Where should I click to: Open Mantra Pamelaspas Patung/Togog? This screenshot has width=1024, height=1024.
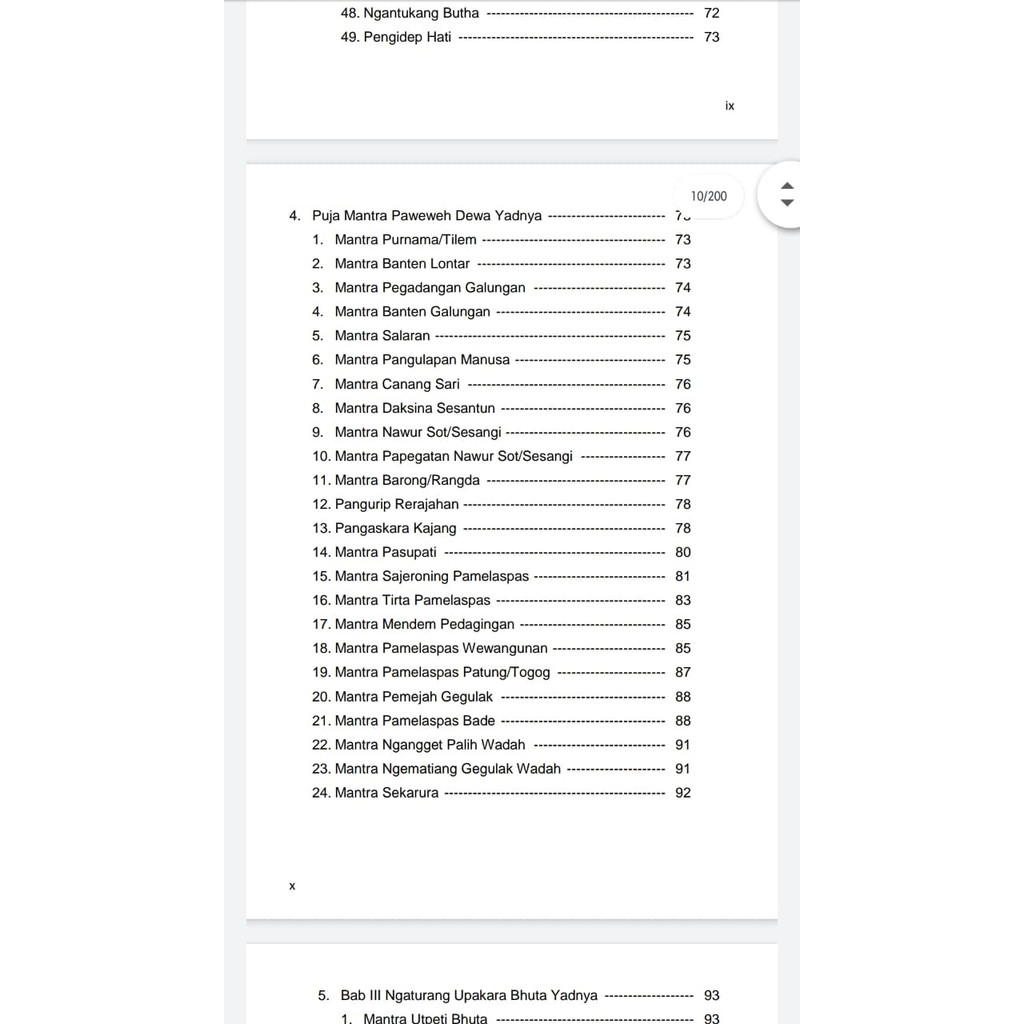click(x=442, y=672)
